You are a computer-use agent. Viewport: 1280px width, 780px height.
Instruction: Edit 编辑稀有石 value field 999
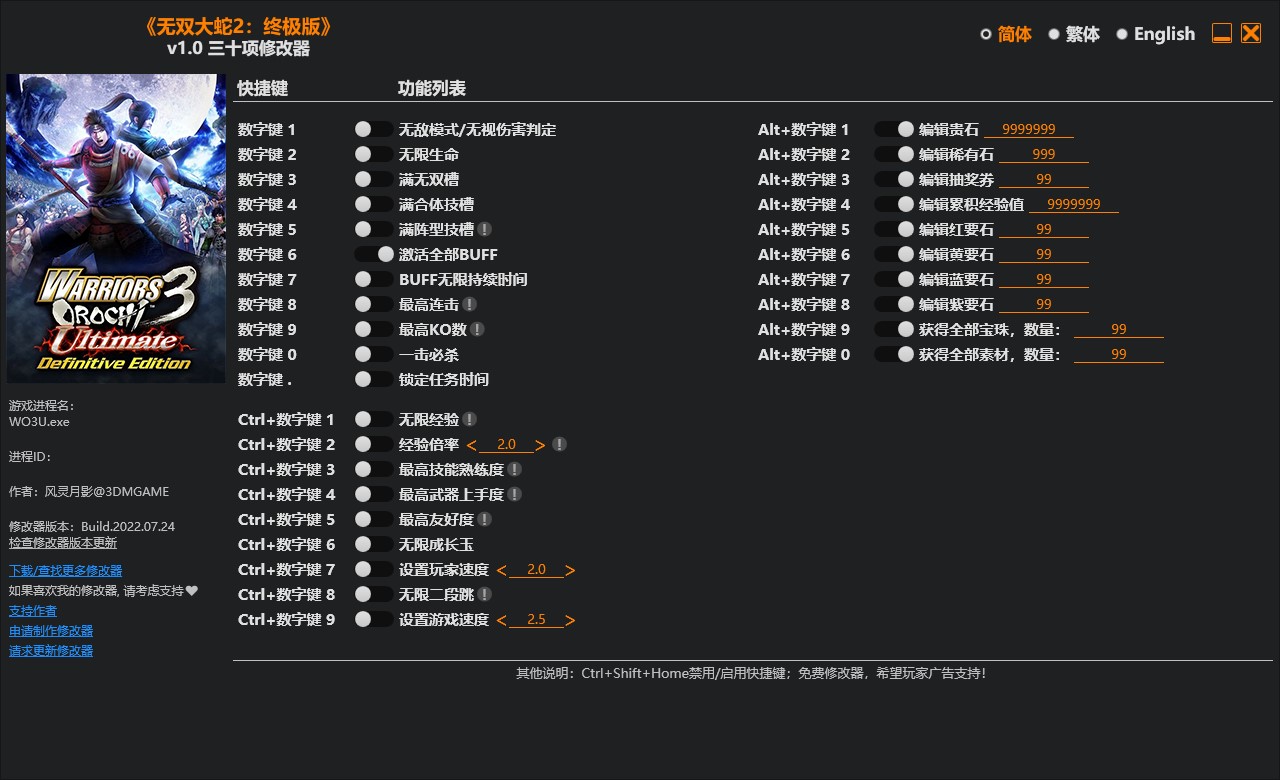[1044, 154]
